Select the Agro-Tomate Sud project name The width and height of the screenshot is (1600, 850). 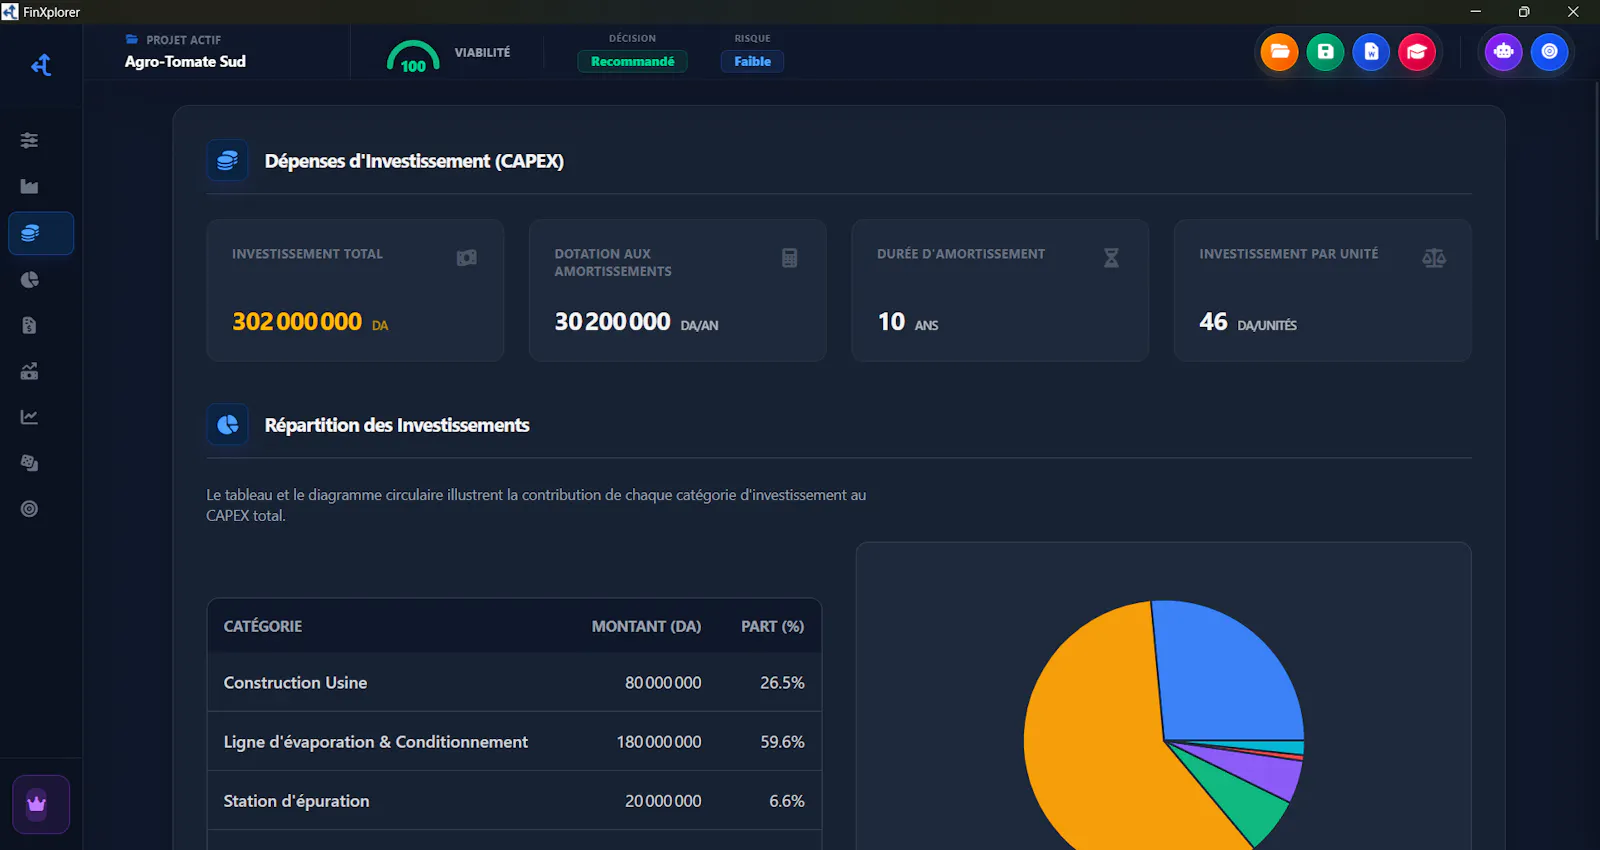coord(185,61)
